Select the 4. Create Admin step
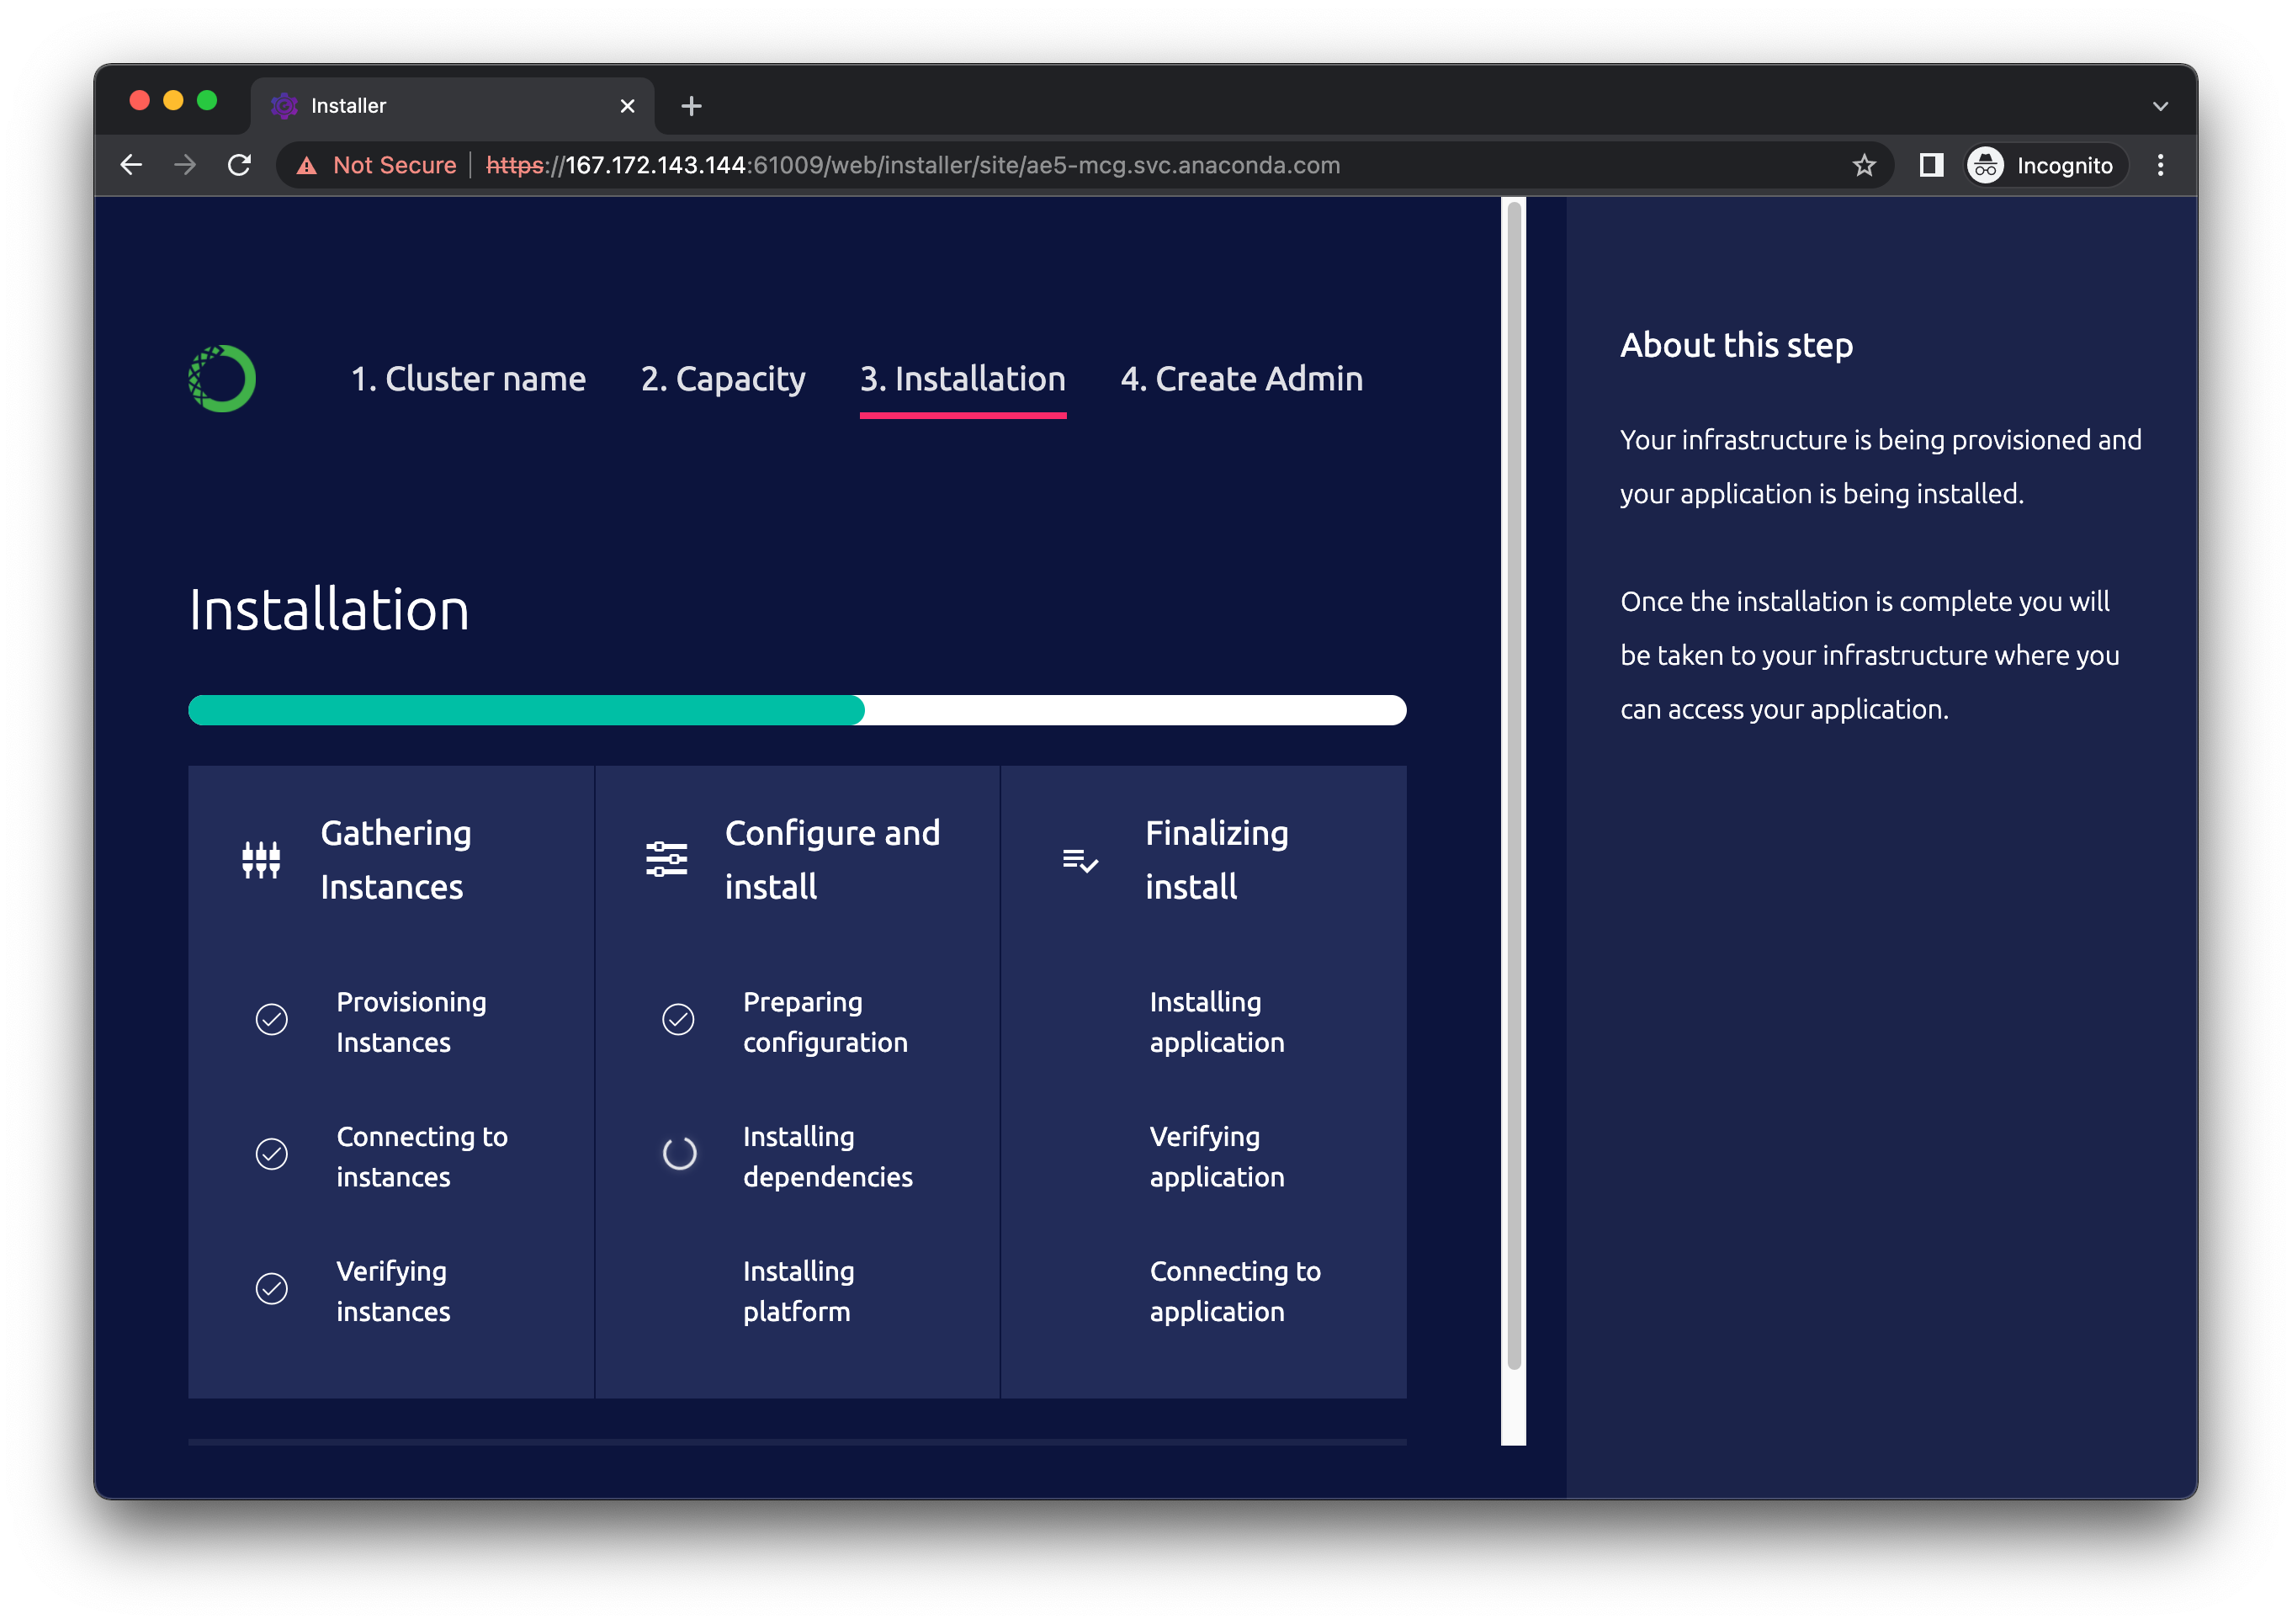This screenshot has height=1624, width=2292. (x=1241, y=379)
